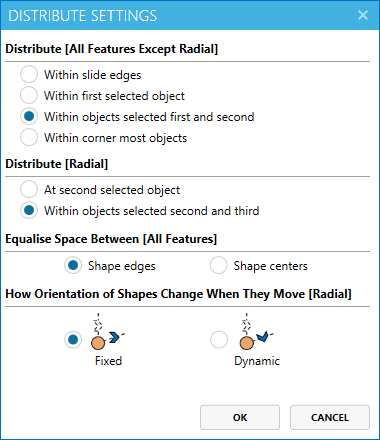
Task: Select the Fixed orientation radio button
Action: click(x=73, y=340)
